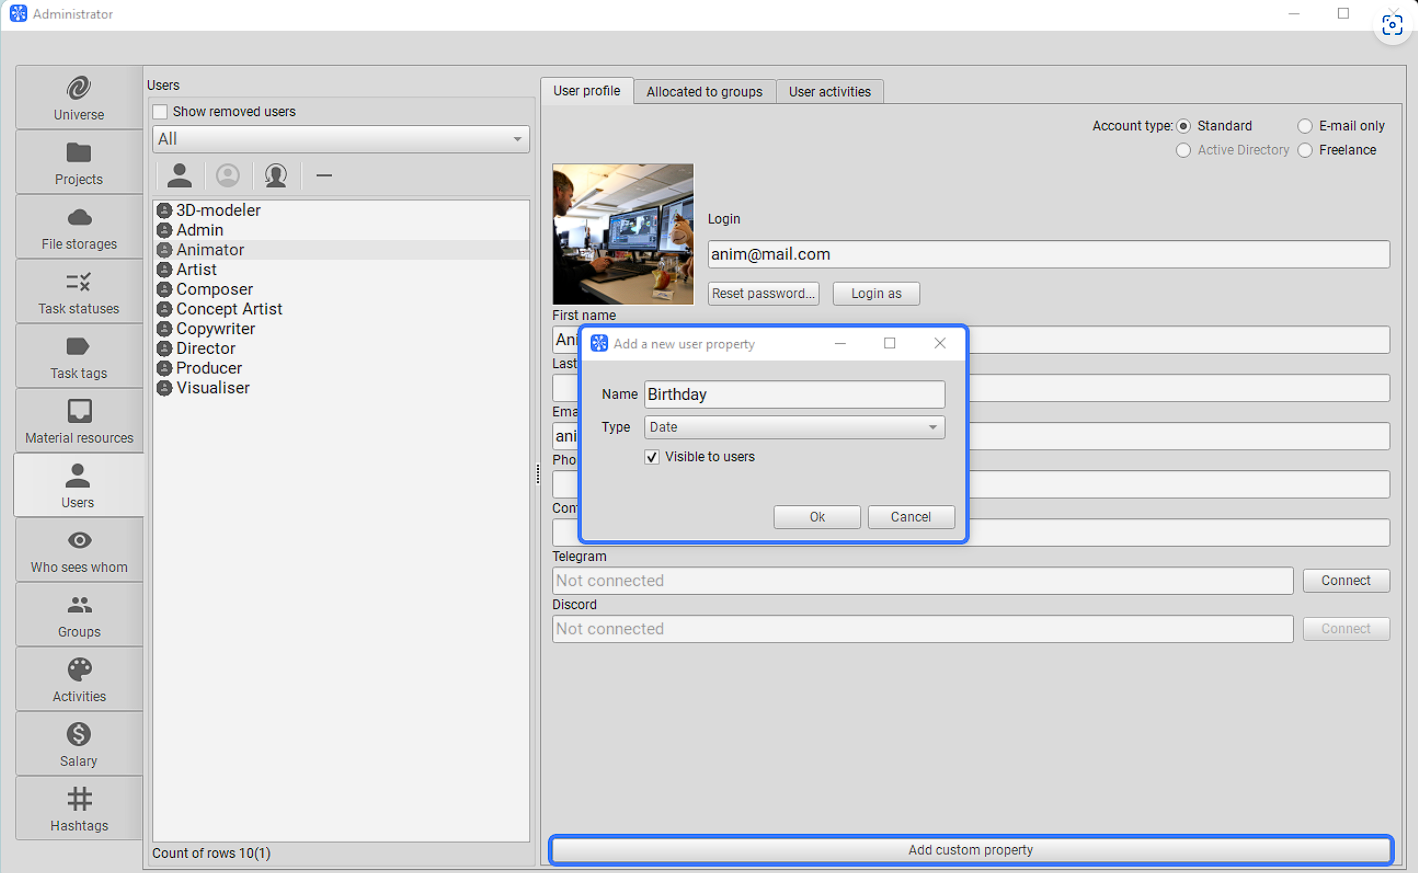Click the Login field anim@mail.com
Viewport: 1418px width, 873px height.
coord(1049,254)
